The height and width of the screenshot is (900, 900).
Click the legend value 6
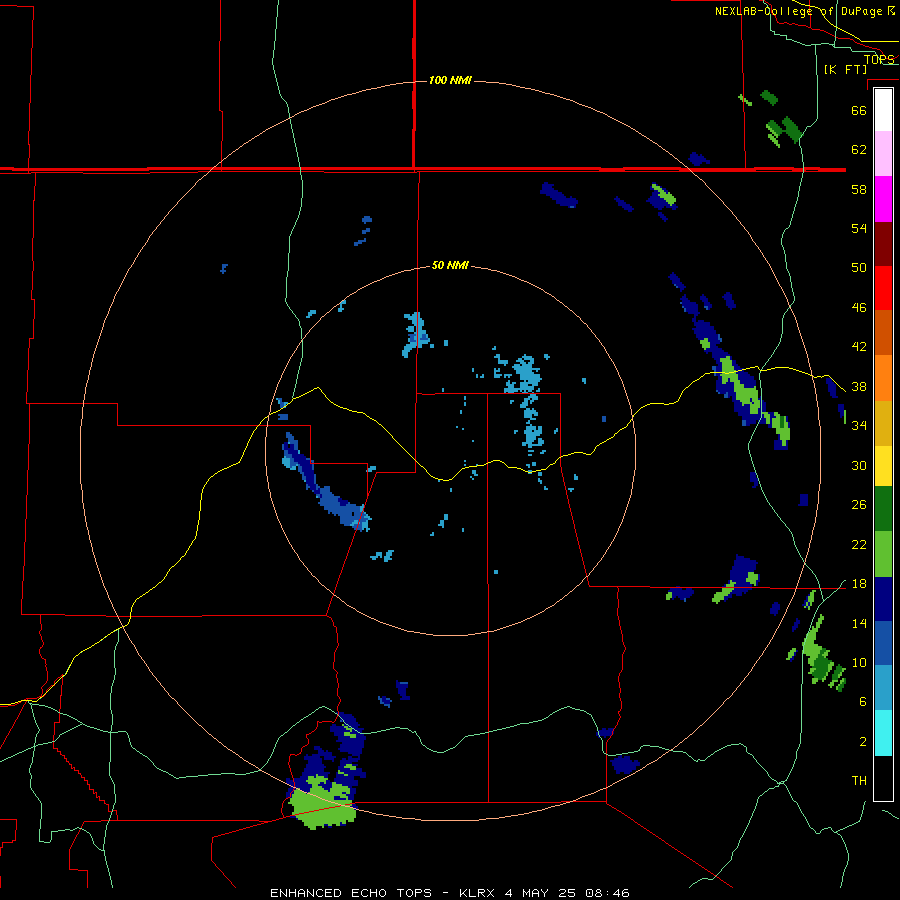pyautogui.click(x=862, y=702)
